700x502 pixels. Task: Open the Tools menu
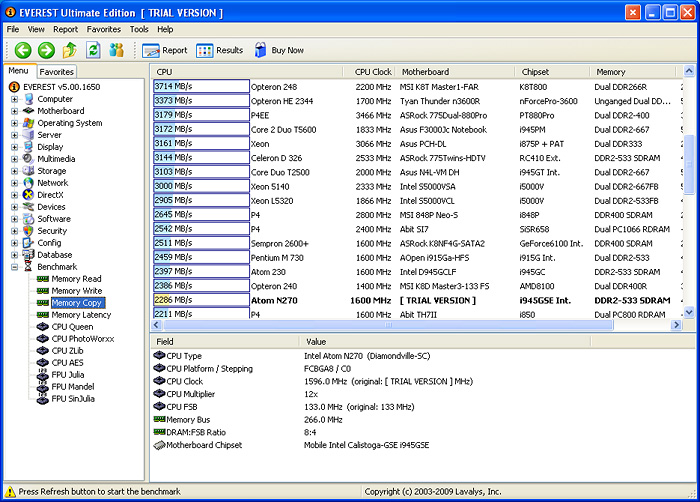(139, 29)
